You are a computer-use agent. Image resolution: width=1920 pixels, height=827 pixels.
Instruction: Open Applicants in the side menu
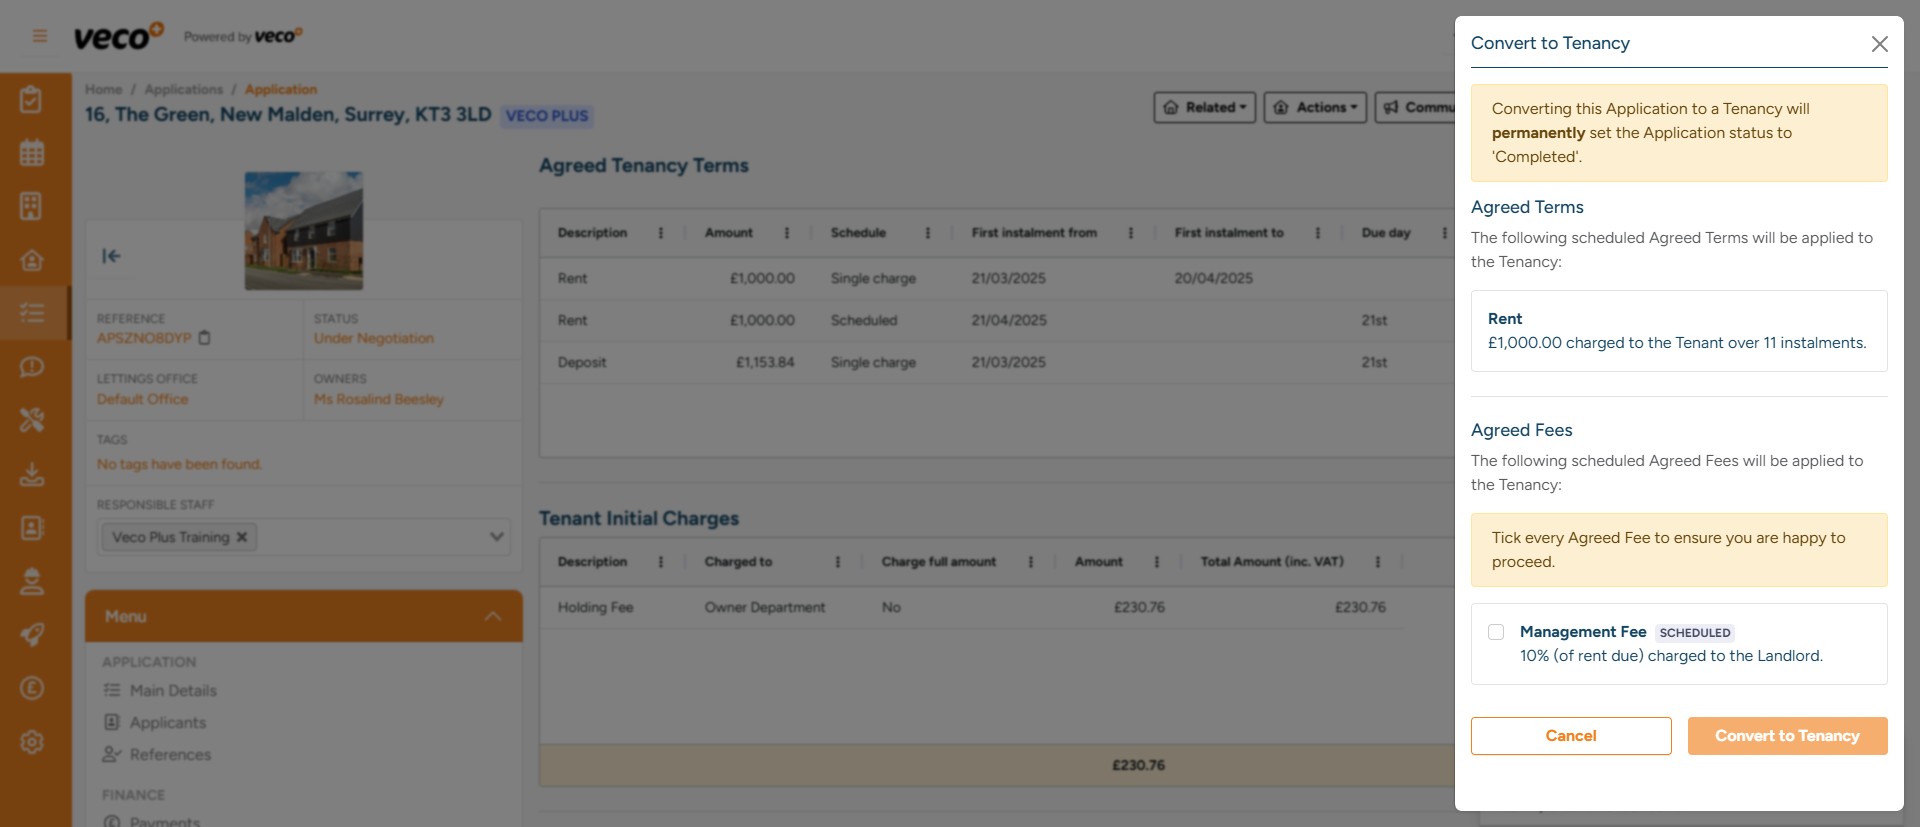click(x=167, y=723)
